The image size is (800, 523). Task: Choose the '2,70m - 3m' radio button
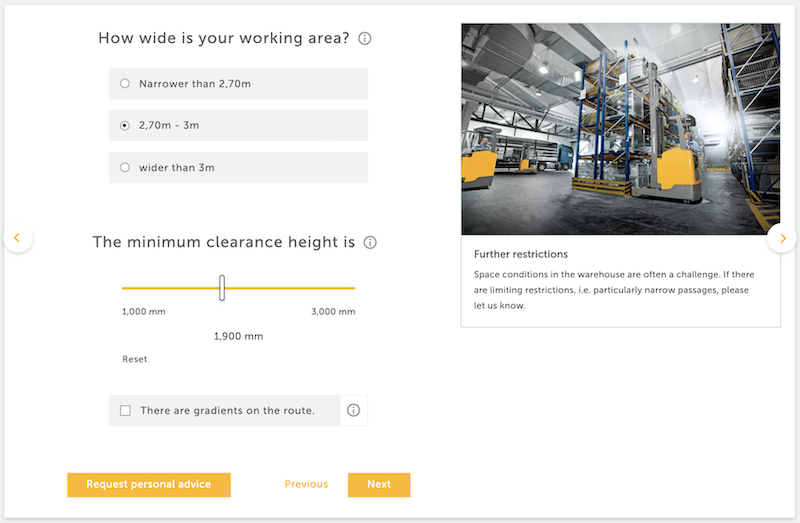[125, 126]
